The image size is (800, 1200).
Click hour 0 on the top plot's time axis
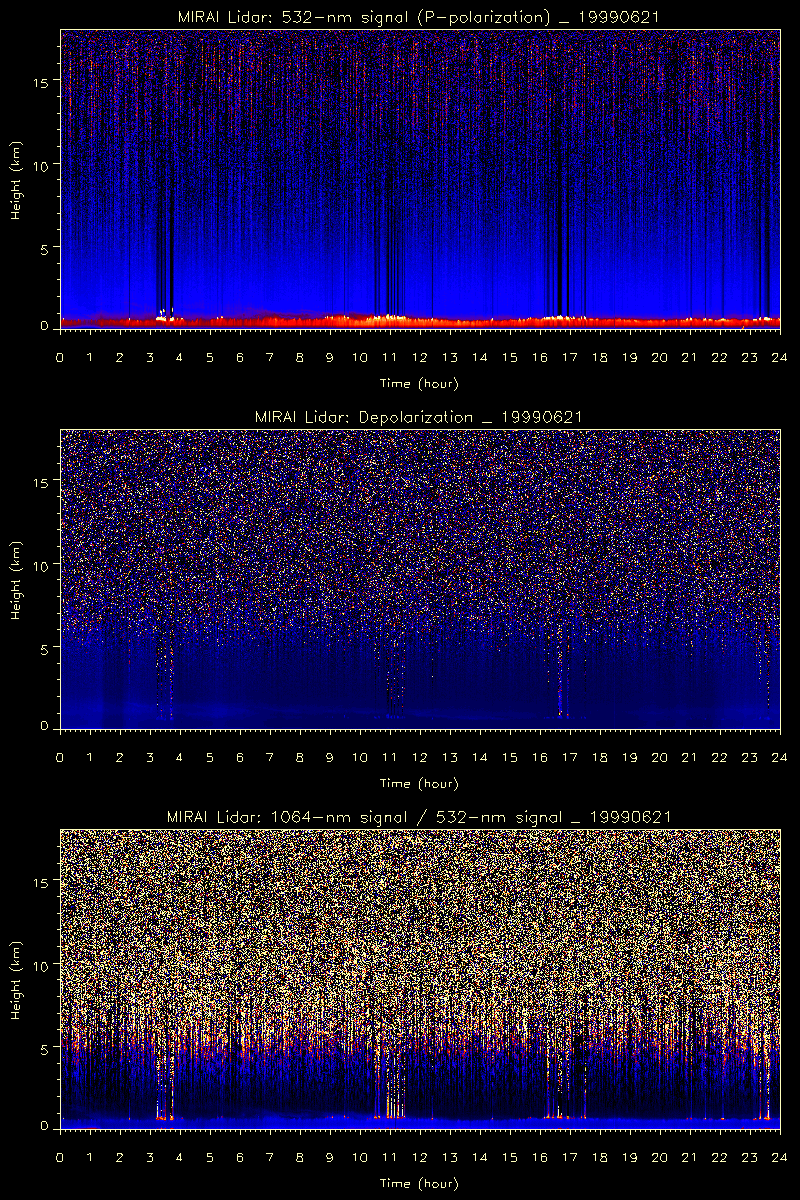tap(60, 357)
